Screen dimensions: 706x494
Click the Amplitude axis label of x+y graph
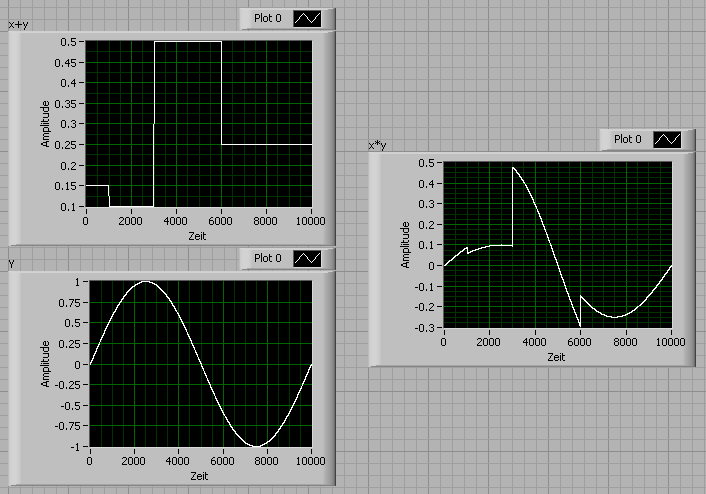pos(45,124)
